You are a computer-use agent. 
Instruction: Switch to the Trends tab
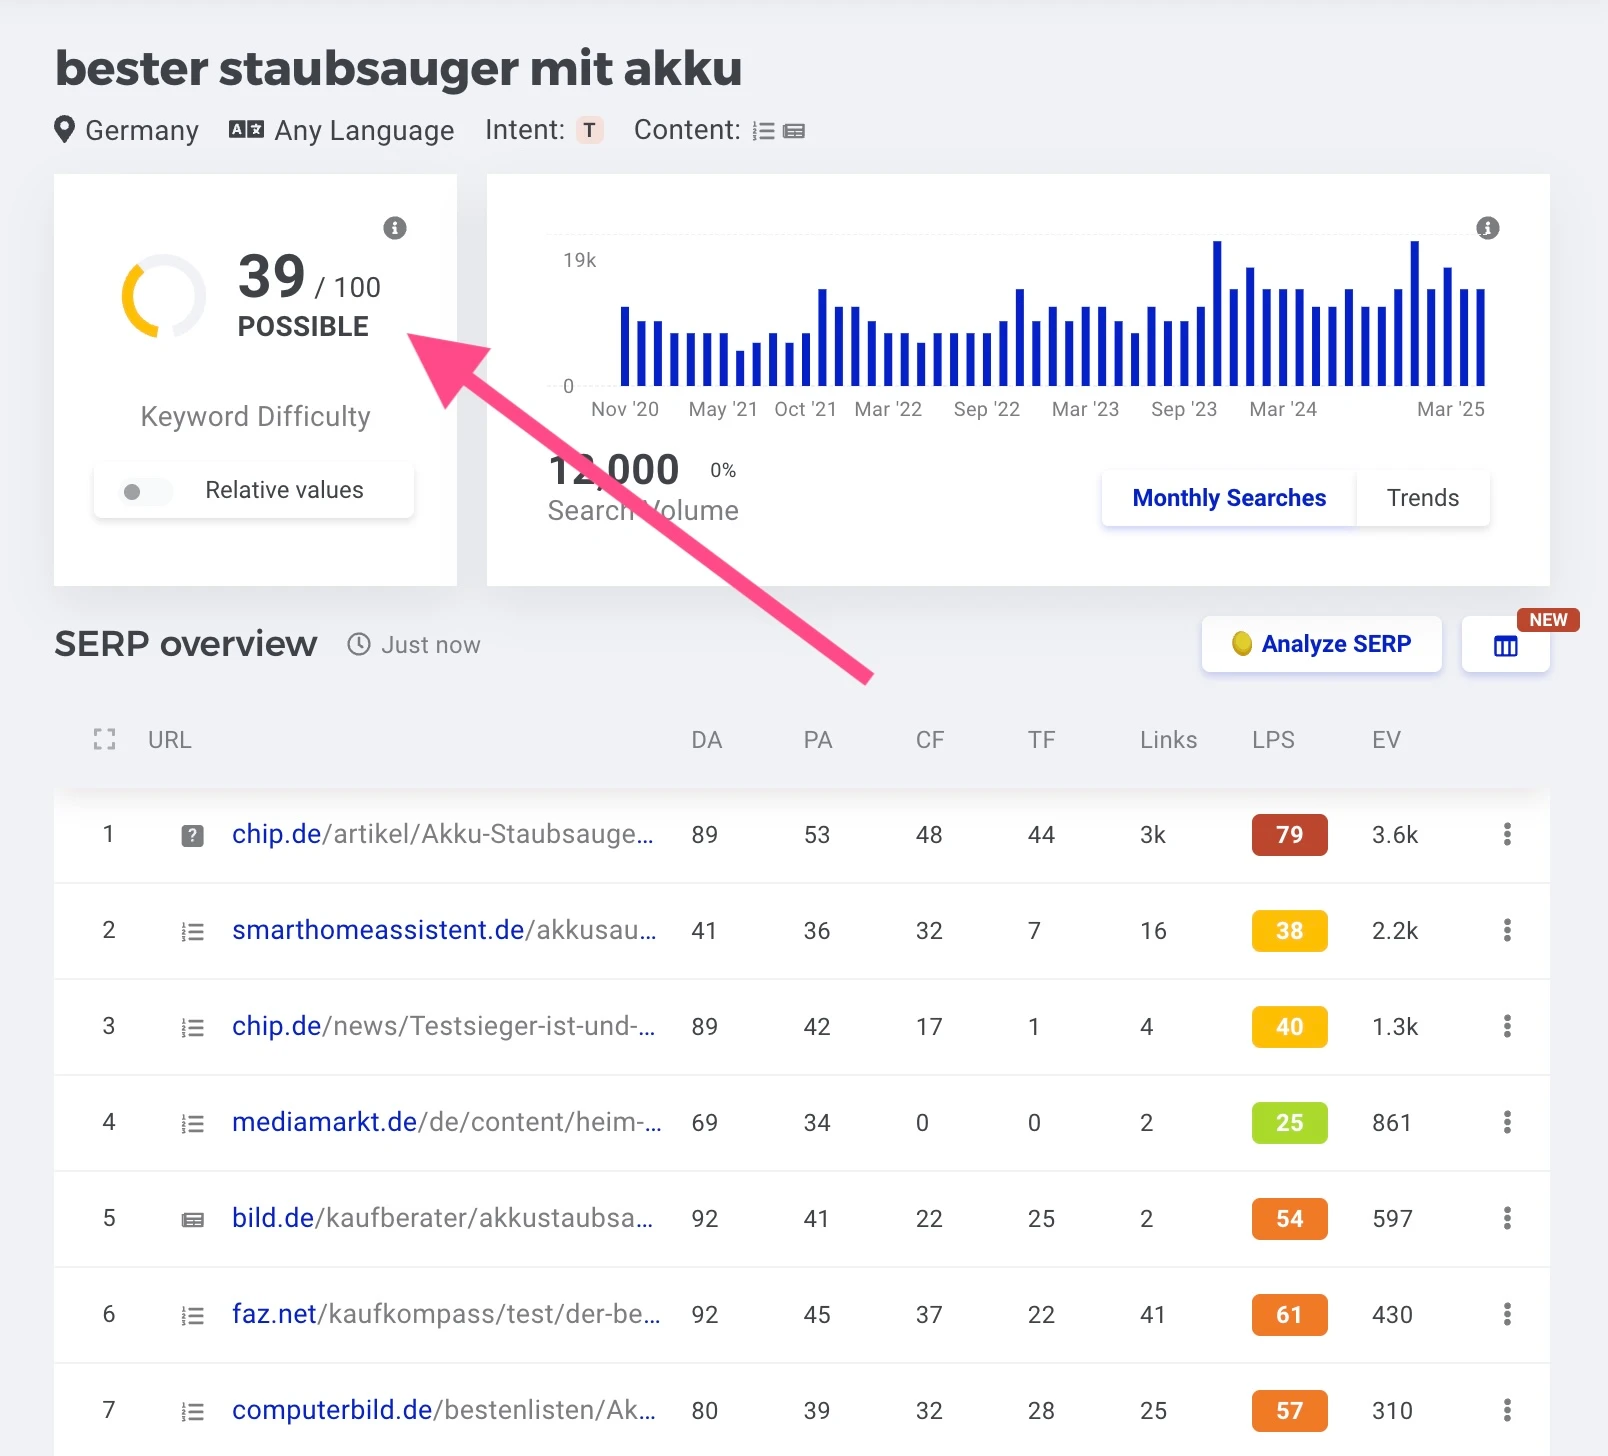pos(1422,498)
